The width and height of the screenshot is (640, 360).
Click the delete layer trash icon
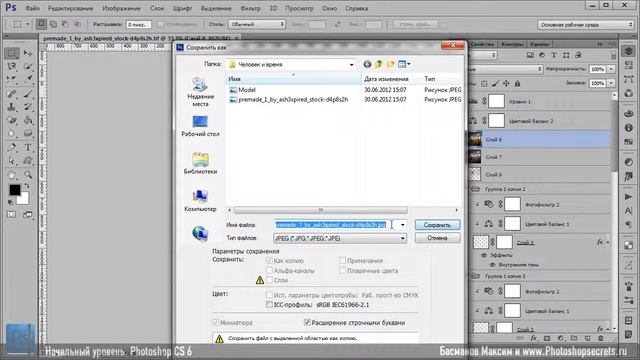click(600, 338)
